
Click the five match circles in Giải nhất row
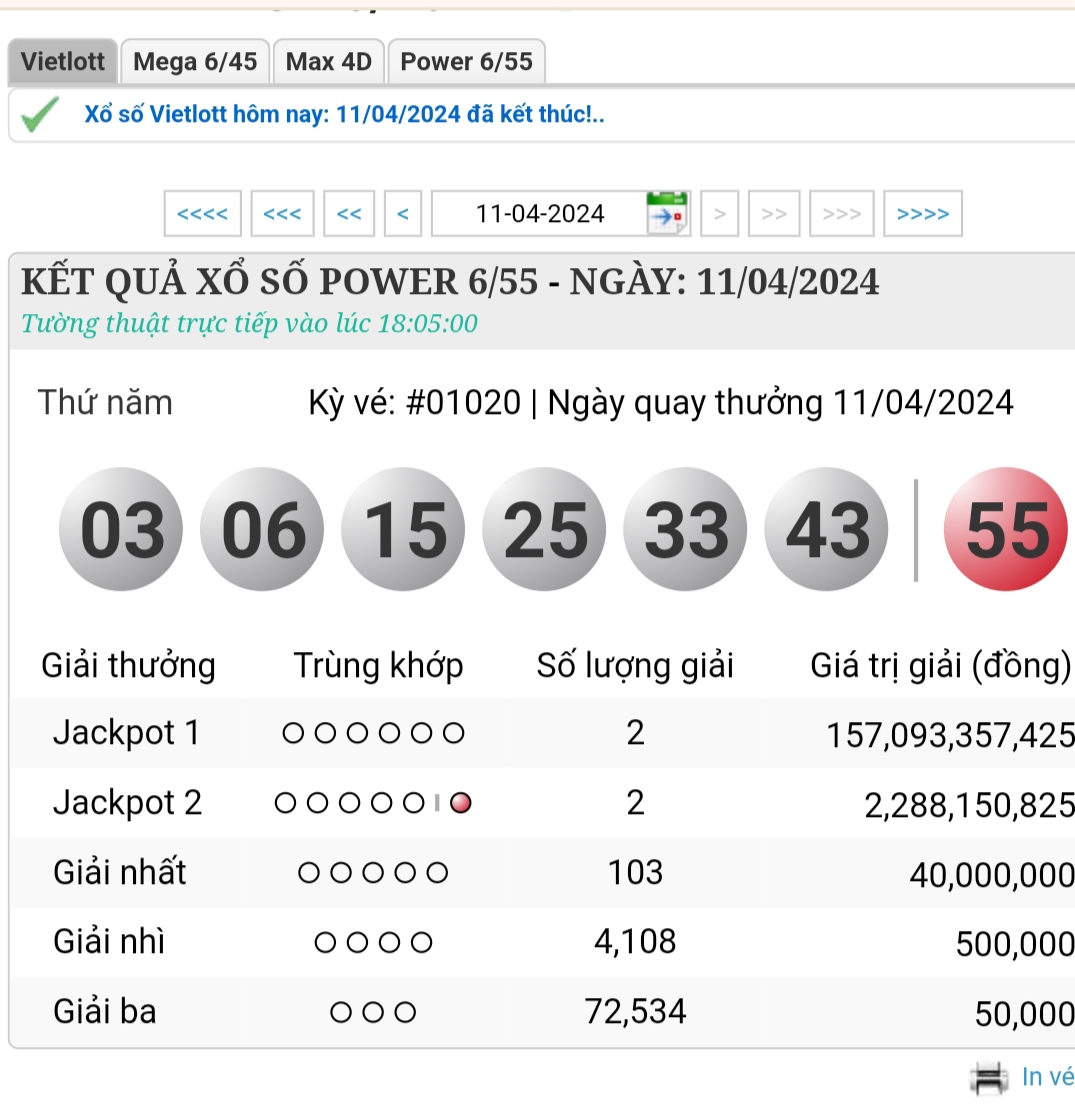(373, 872)
